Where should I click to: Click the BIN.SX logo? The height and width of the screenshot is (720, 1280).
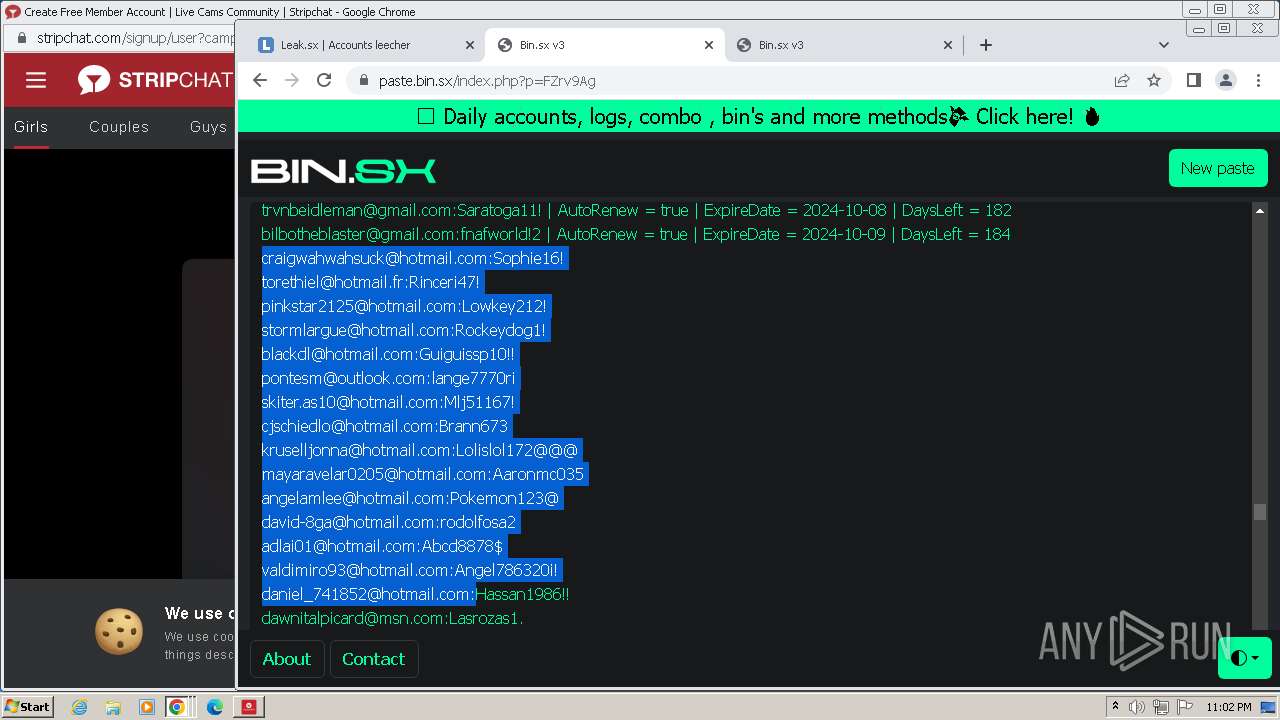click(x=343, y=171)
